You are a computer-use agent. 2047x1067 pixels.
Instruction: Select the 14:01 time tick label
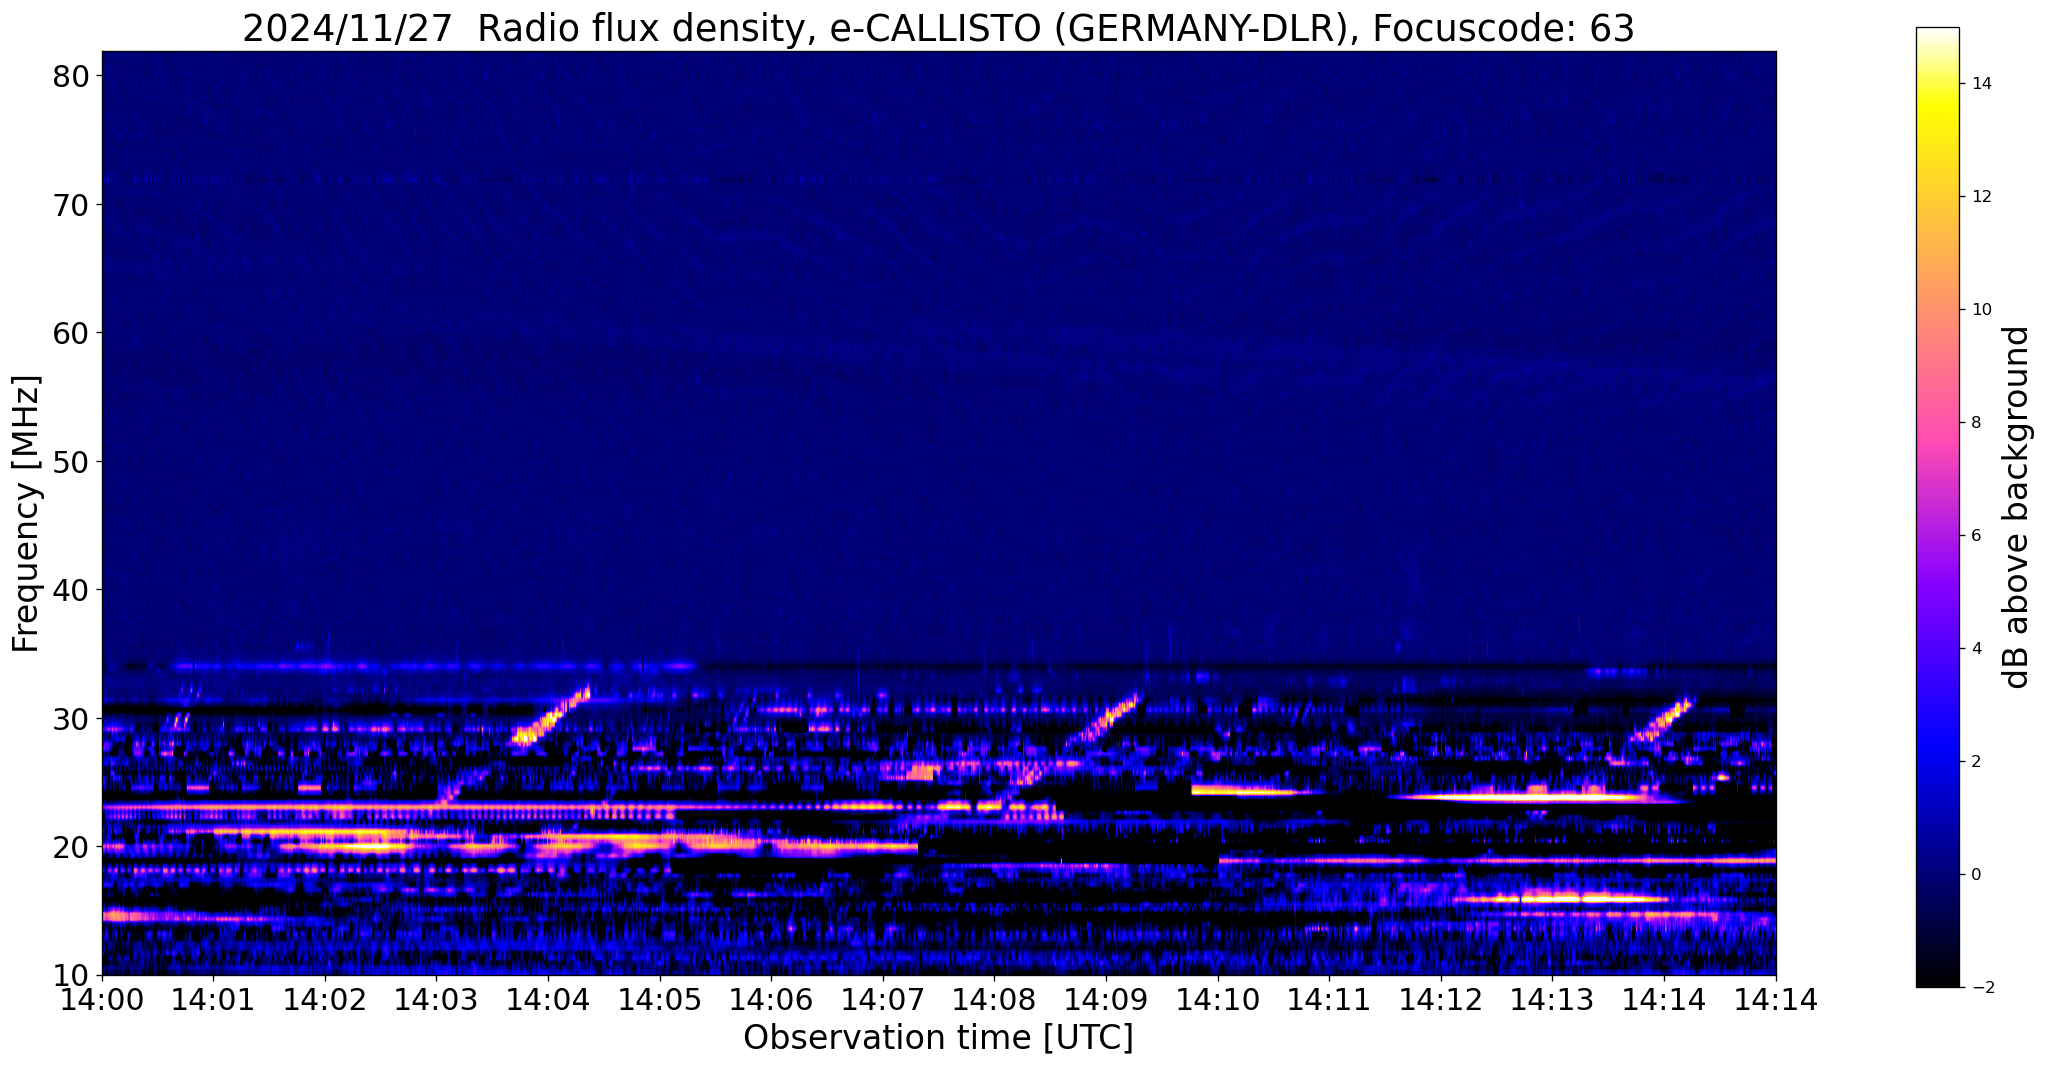click(x=213, y=999)
